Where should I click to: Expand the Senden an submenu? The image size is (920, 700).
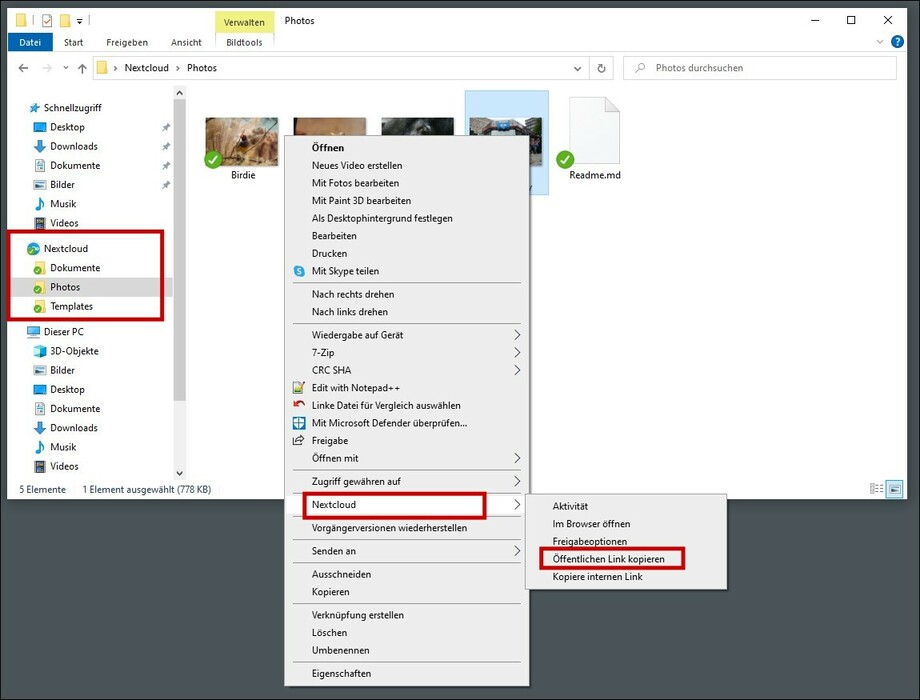[517, 551]
